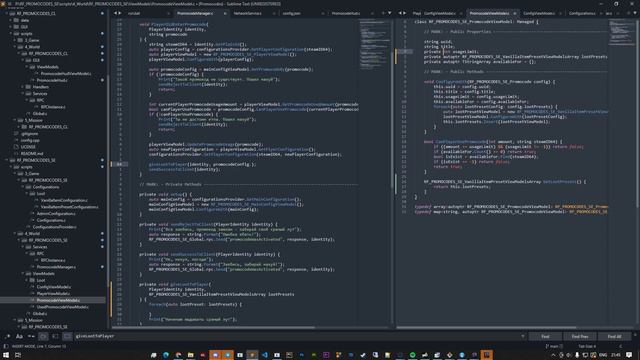
Task: Click the sidebar switch-panel icon in status bar
Action: (6, 346)
